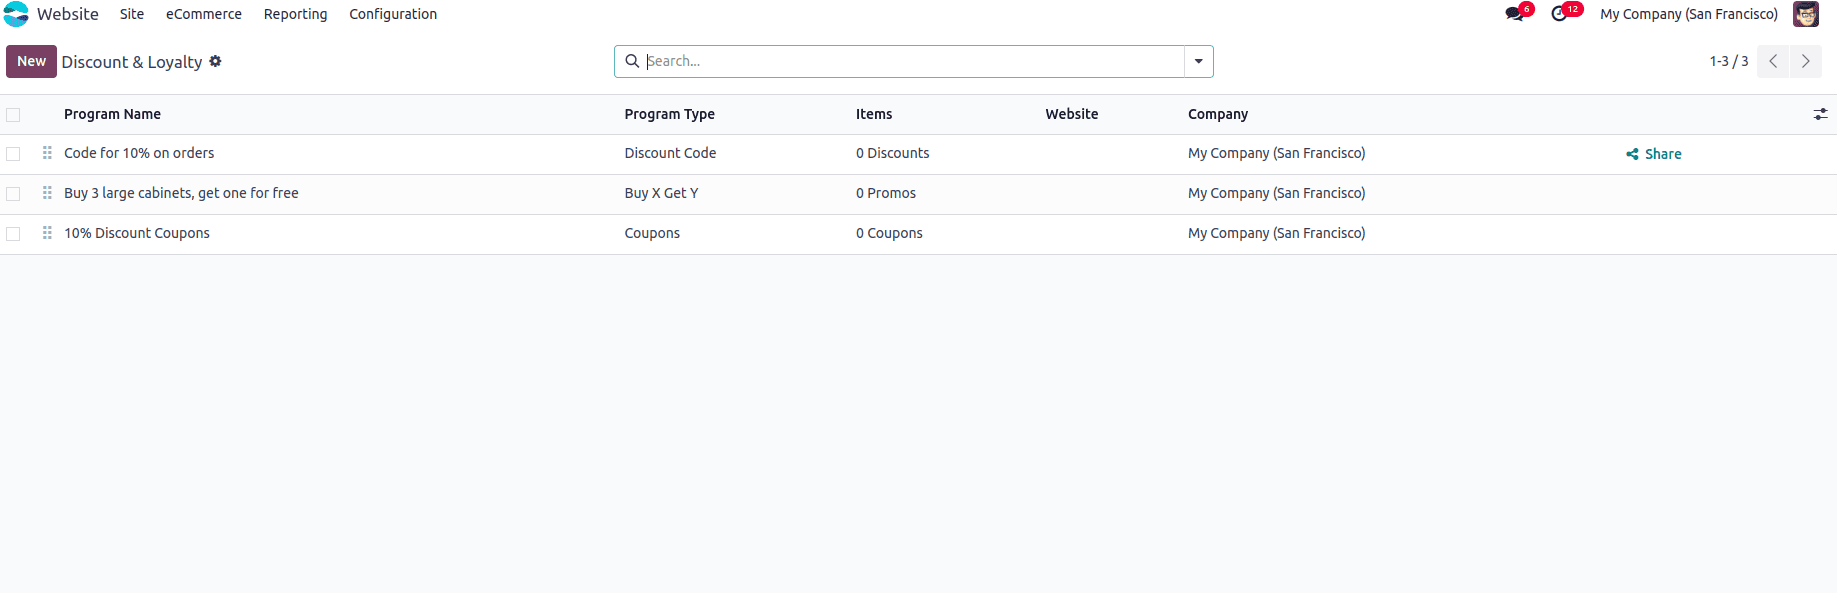The width and height of the screenshot is (1837, 593).
Task: Grab the drag handle of Buy 3 large cabinets row
Action: (x=47, y=193)
